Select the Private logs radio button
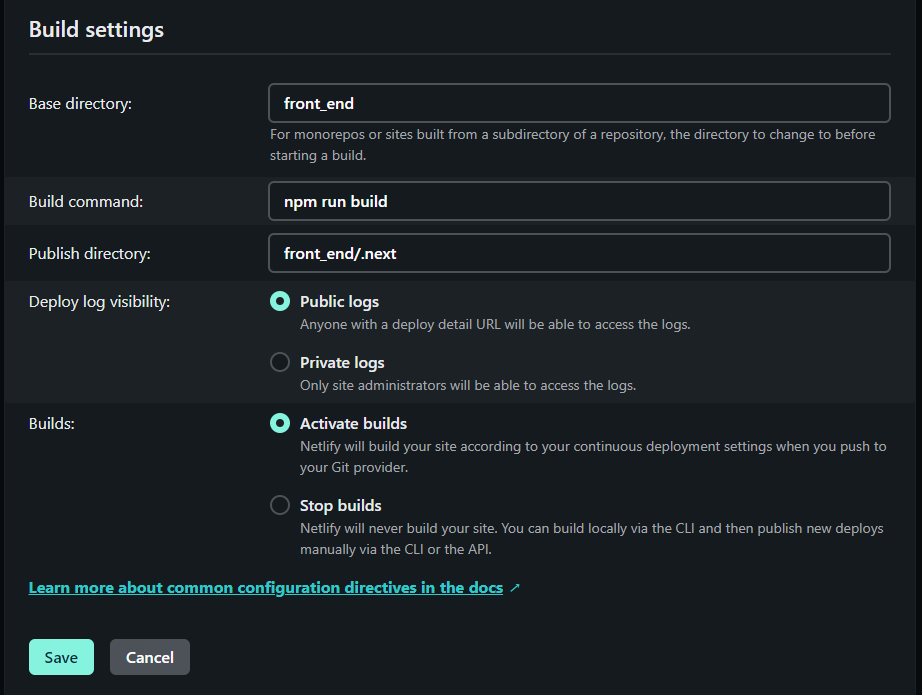The width and height of the screenshot is (922, 695). 280,363
